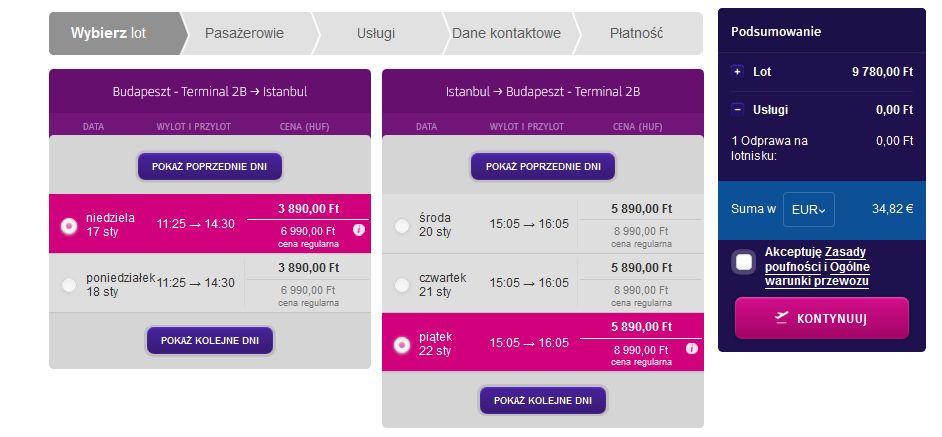Open Zasady poufności link

tap(816, 259)
